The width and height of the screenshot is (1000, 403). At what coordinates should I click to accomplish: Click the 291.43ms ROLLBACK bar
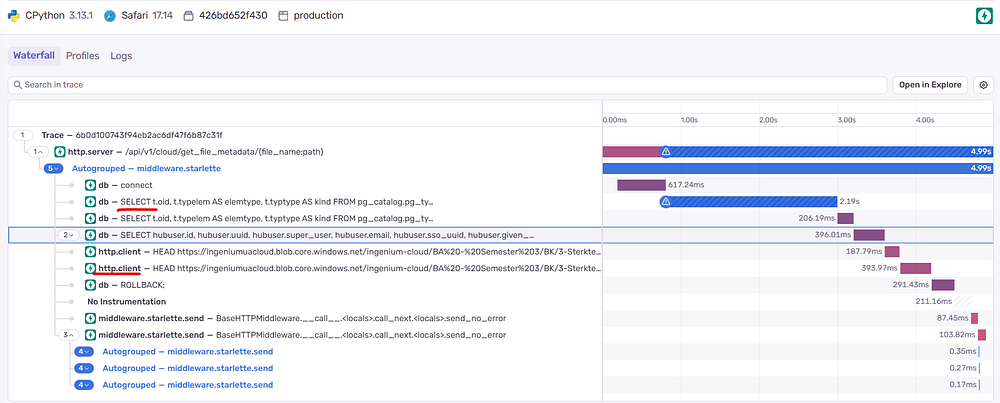[943, 284]
